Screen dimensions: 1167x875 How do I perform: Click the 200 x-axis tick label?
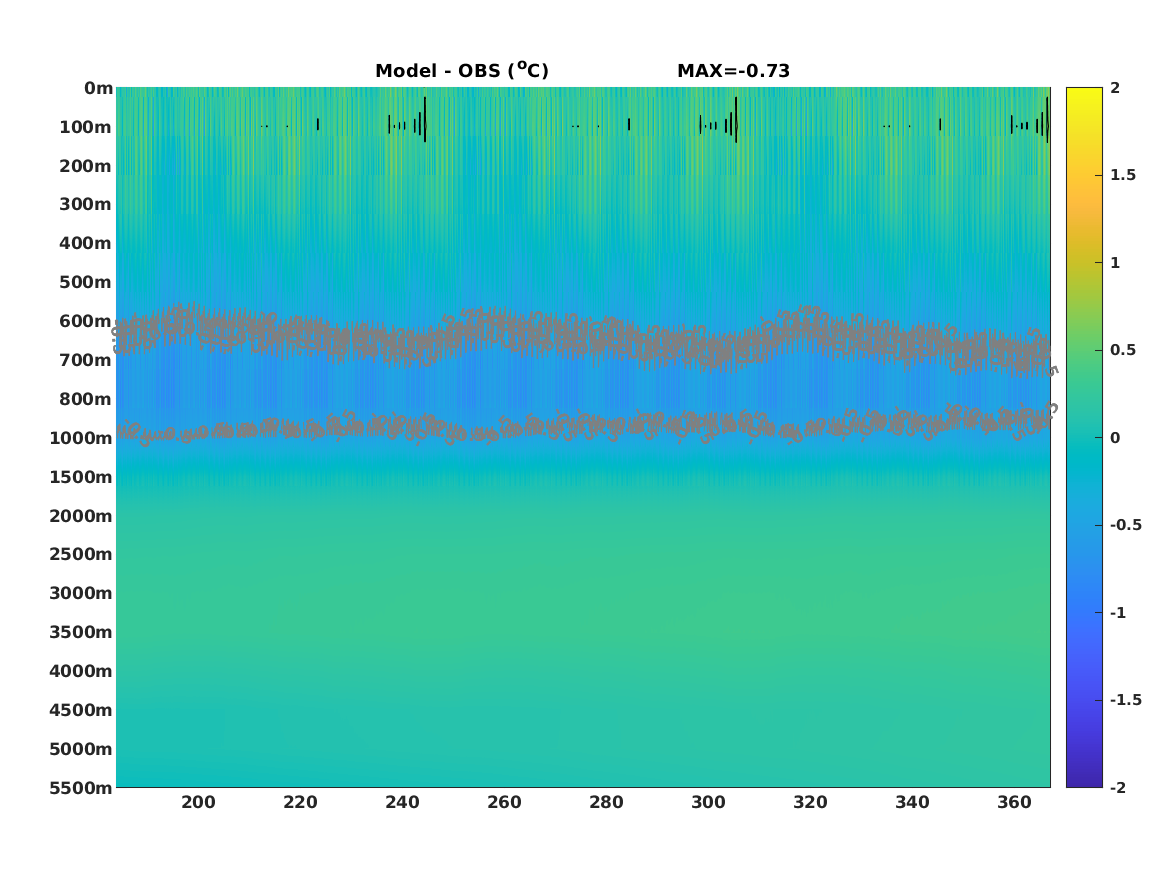point(198,802)
